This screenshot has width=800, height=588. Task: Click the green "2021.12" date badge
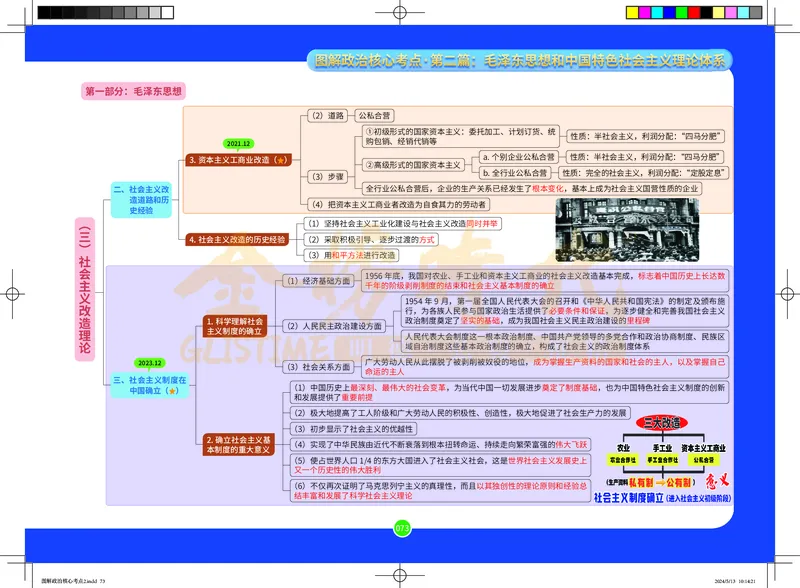click(238, 143)
